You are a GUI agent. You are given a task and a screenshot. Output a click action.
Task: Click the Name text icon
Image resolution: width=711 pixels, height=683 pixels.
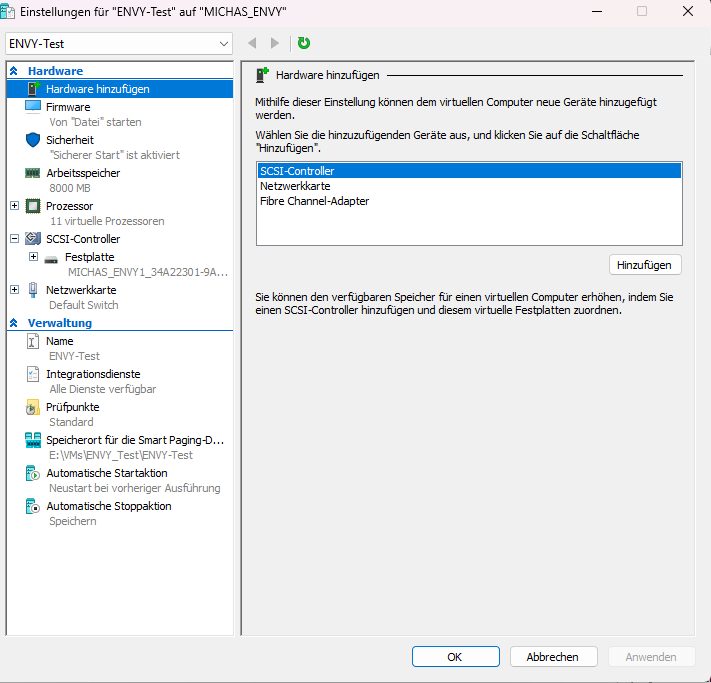[33, 341]
